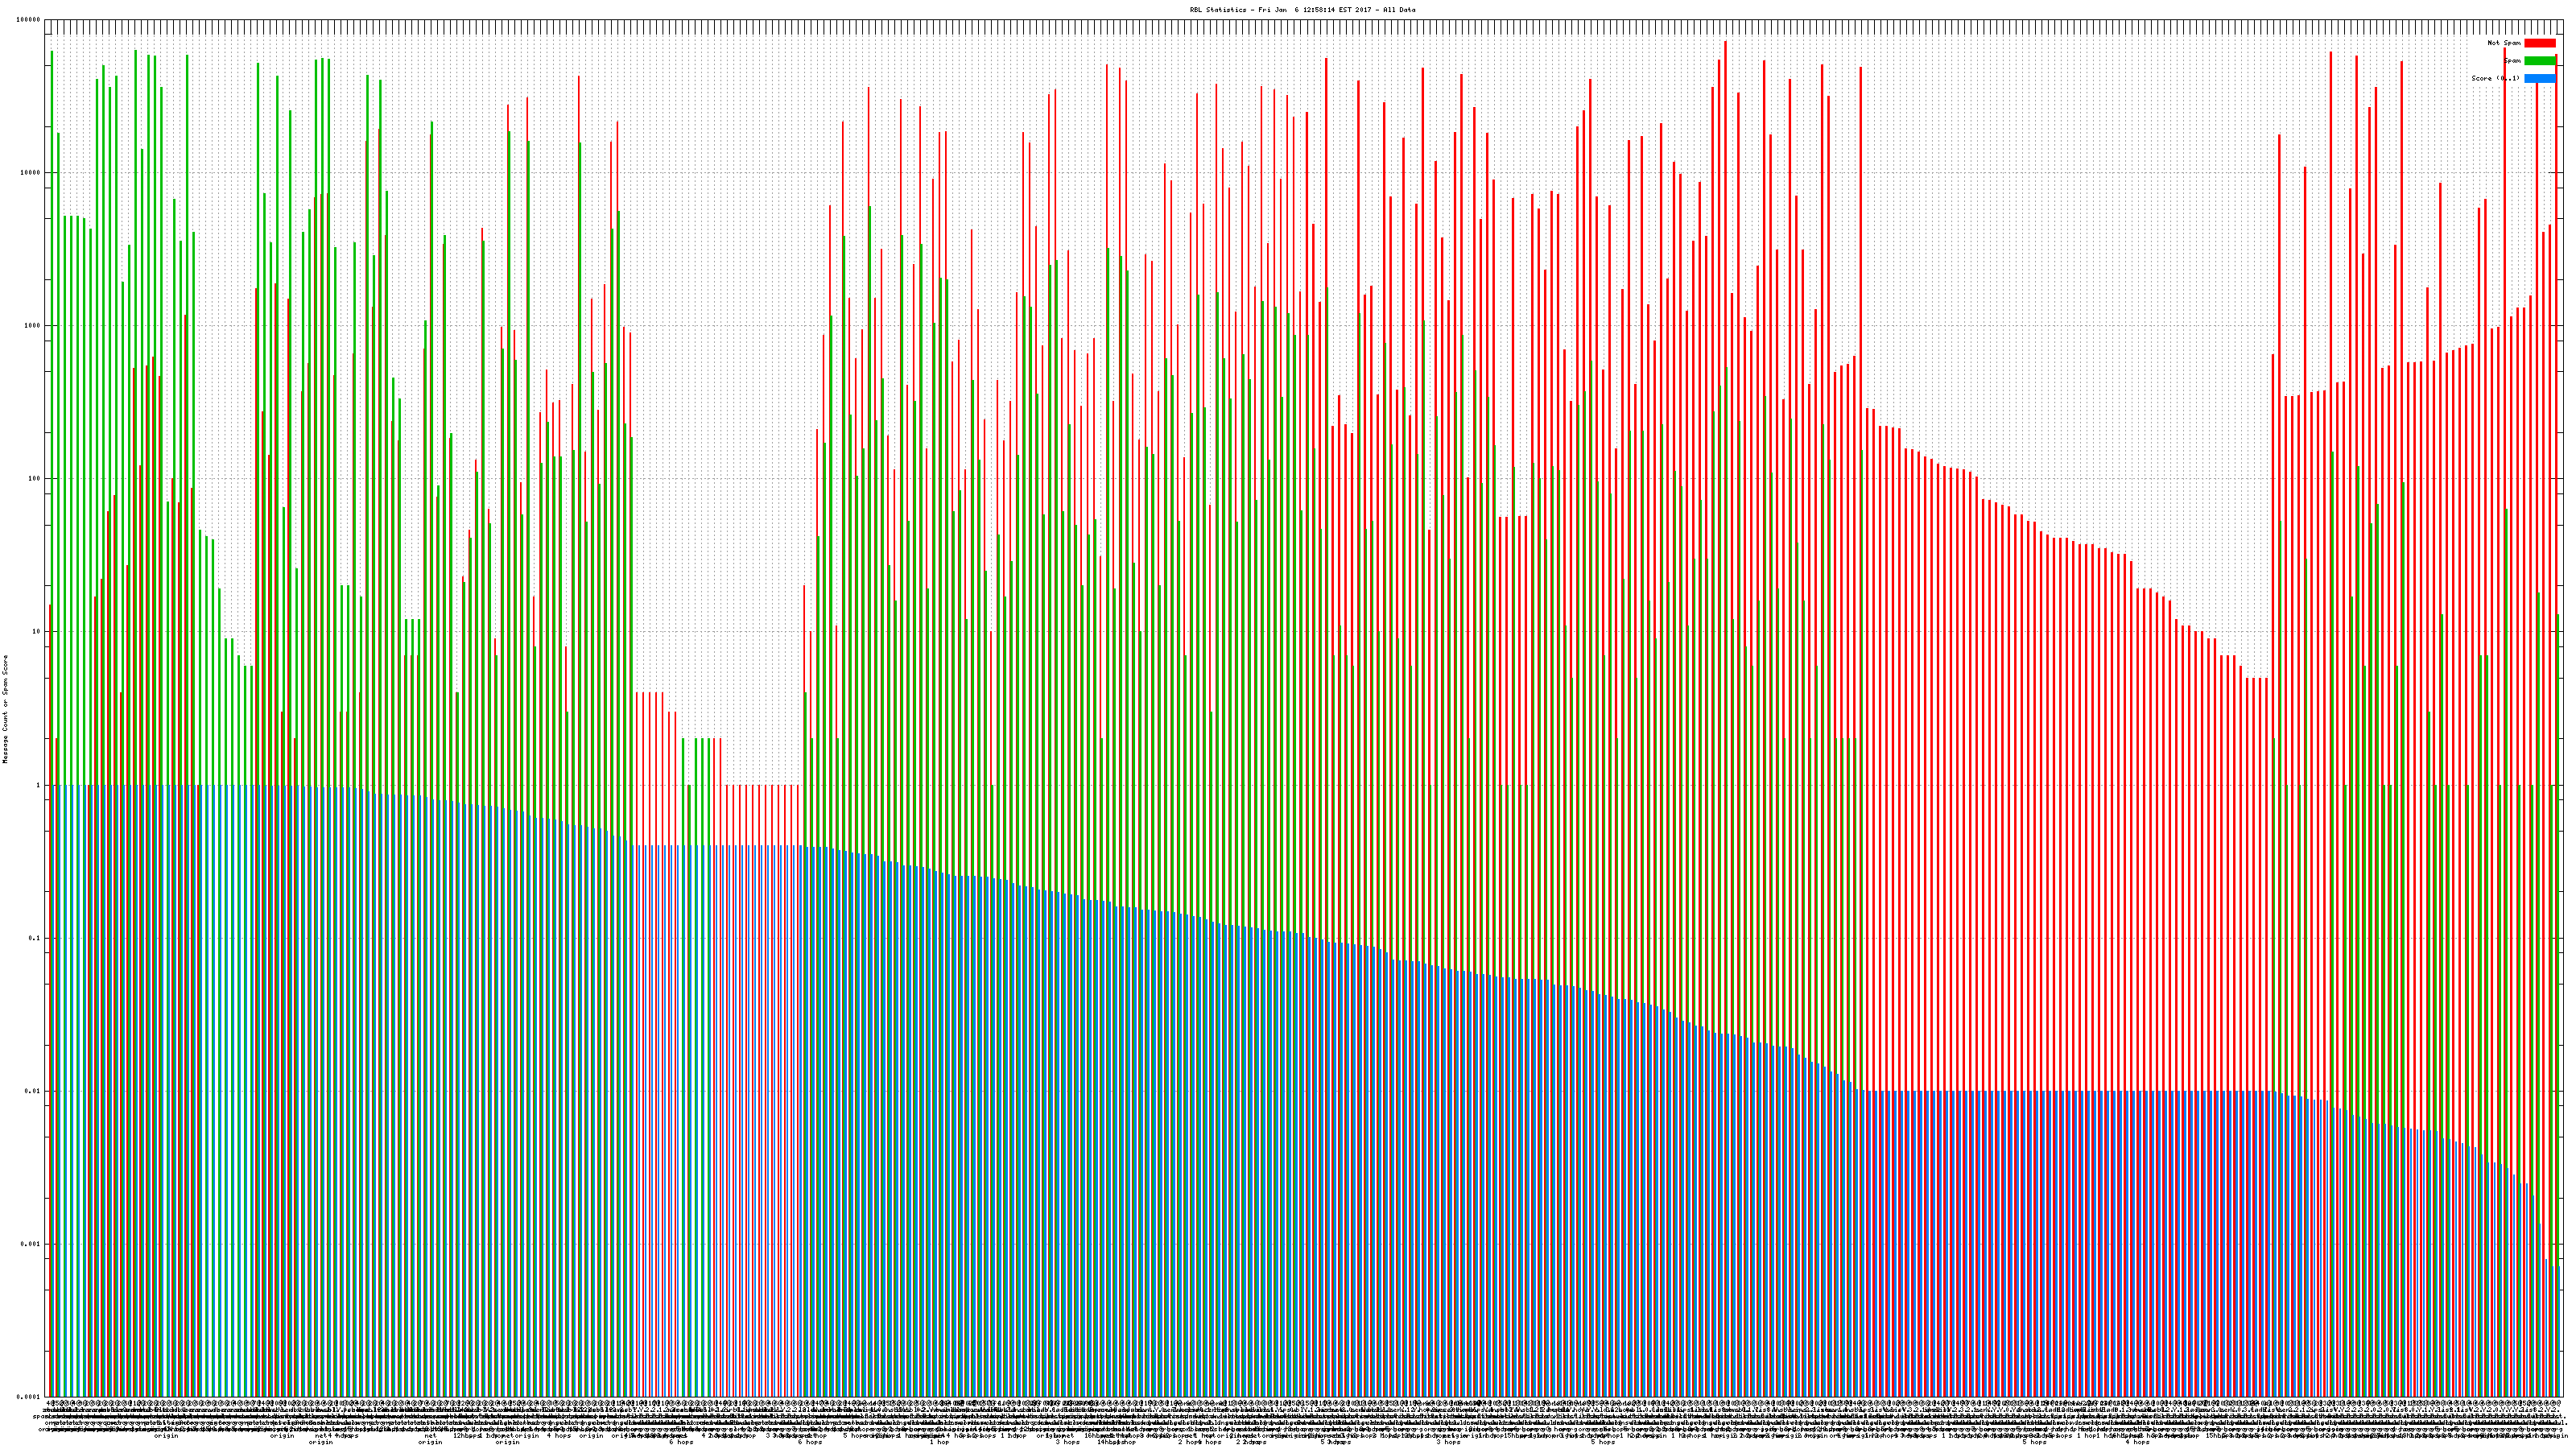Select the 'Spam' legend label text
Image resolution: width=2576 pixels, height=1449 pixels.
[x=2512, y=61]
